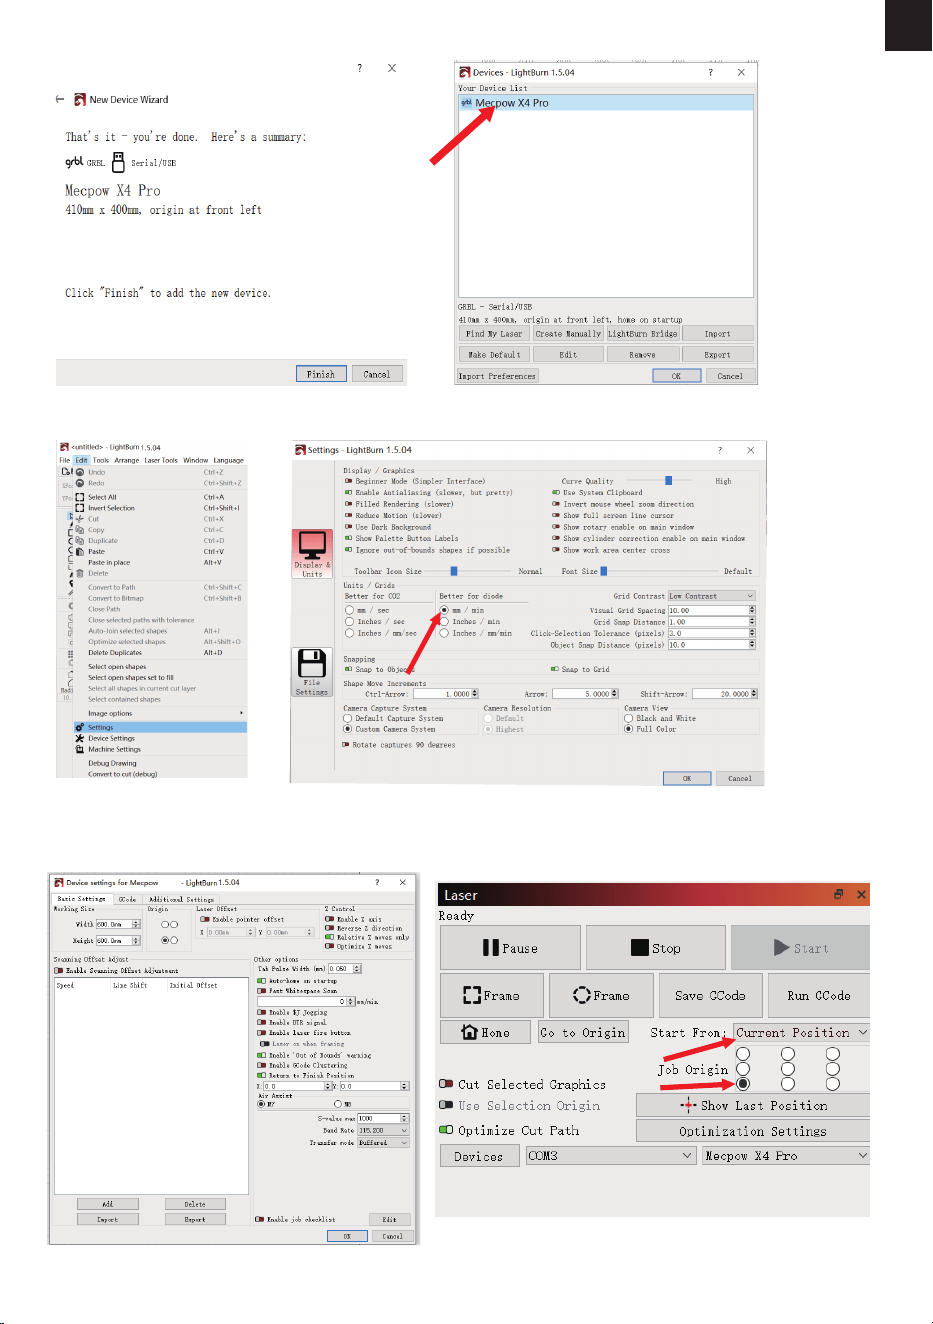This screenshot has height=1324, width=933.
Task: Select Inches / sec radio button
Action: click(349, 621)
